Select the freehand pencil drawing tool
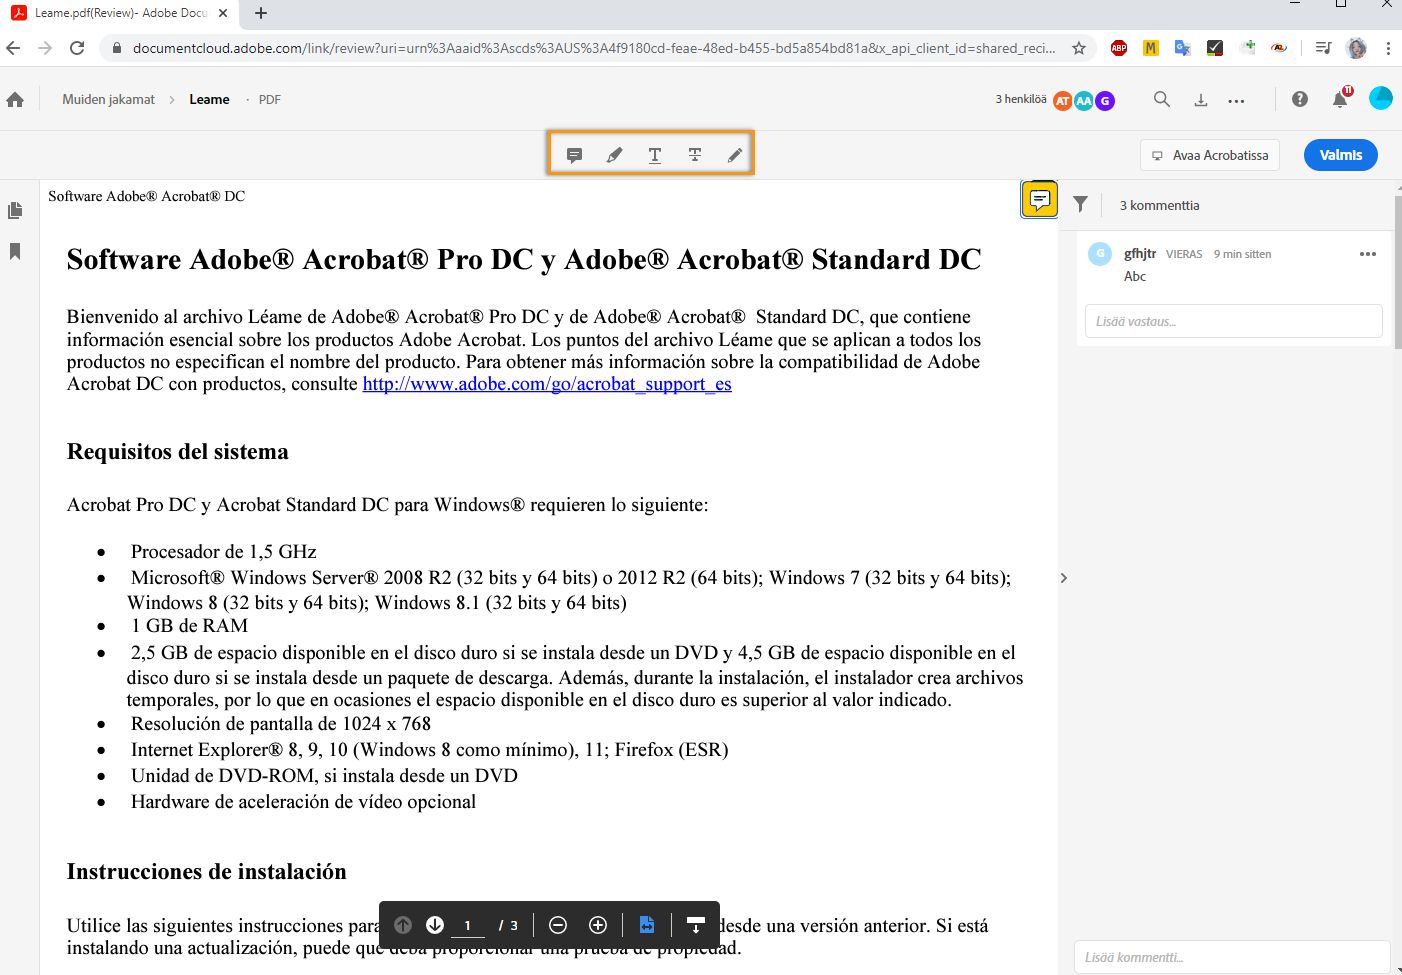Image resolution: width=1402 pixels, height=975 pixels. 735,155
